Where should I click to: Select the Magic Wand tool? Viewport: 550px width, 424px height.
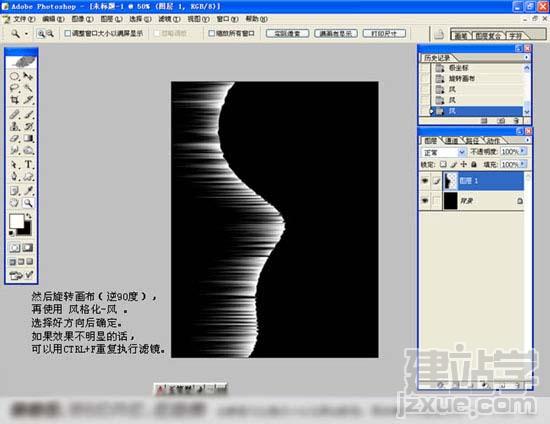click(x=28, y=88)
